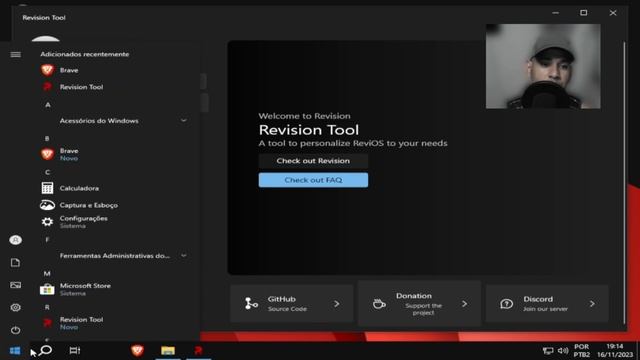
Task: Click the Welcome to Revision text
Action: pos(304,116)
